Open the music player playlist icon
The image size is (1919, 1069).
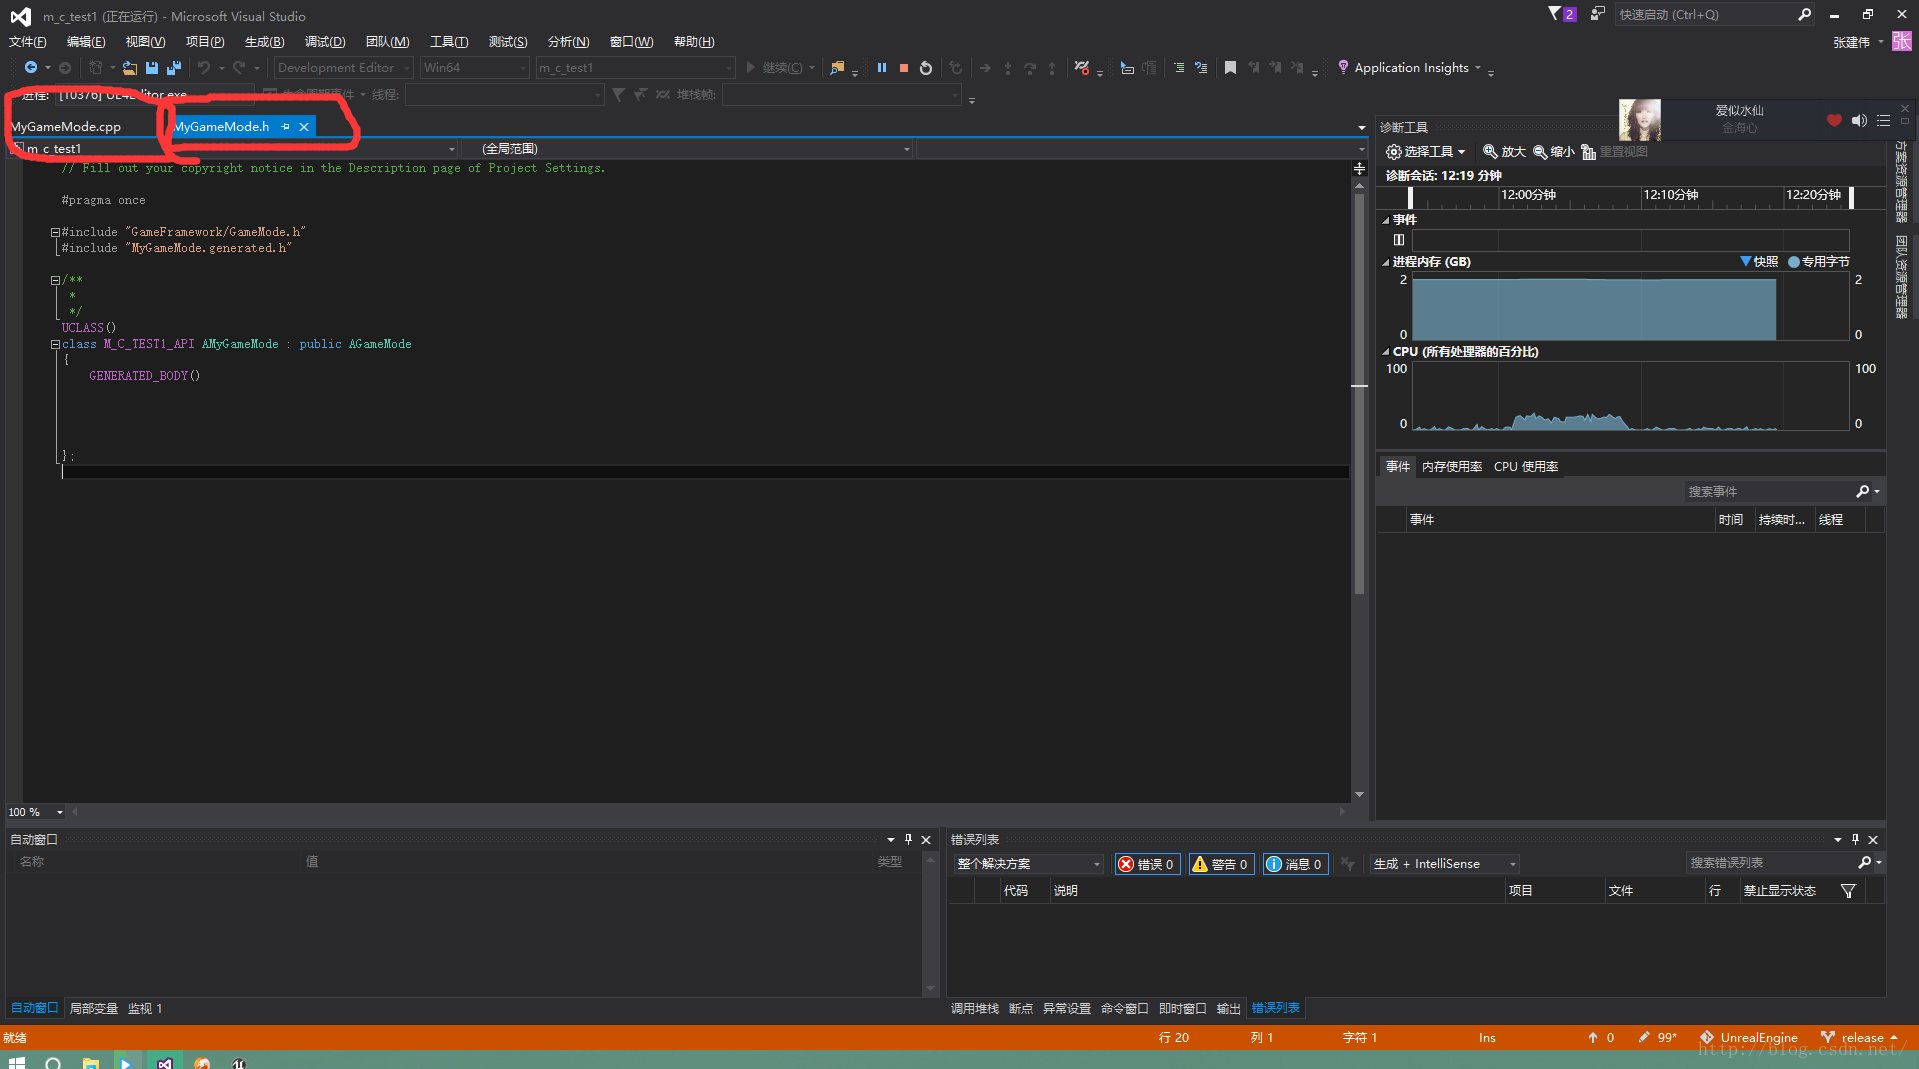pyautogui.click(x=1883, y=120)
